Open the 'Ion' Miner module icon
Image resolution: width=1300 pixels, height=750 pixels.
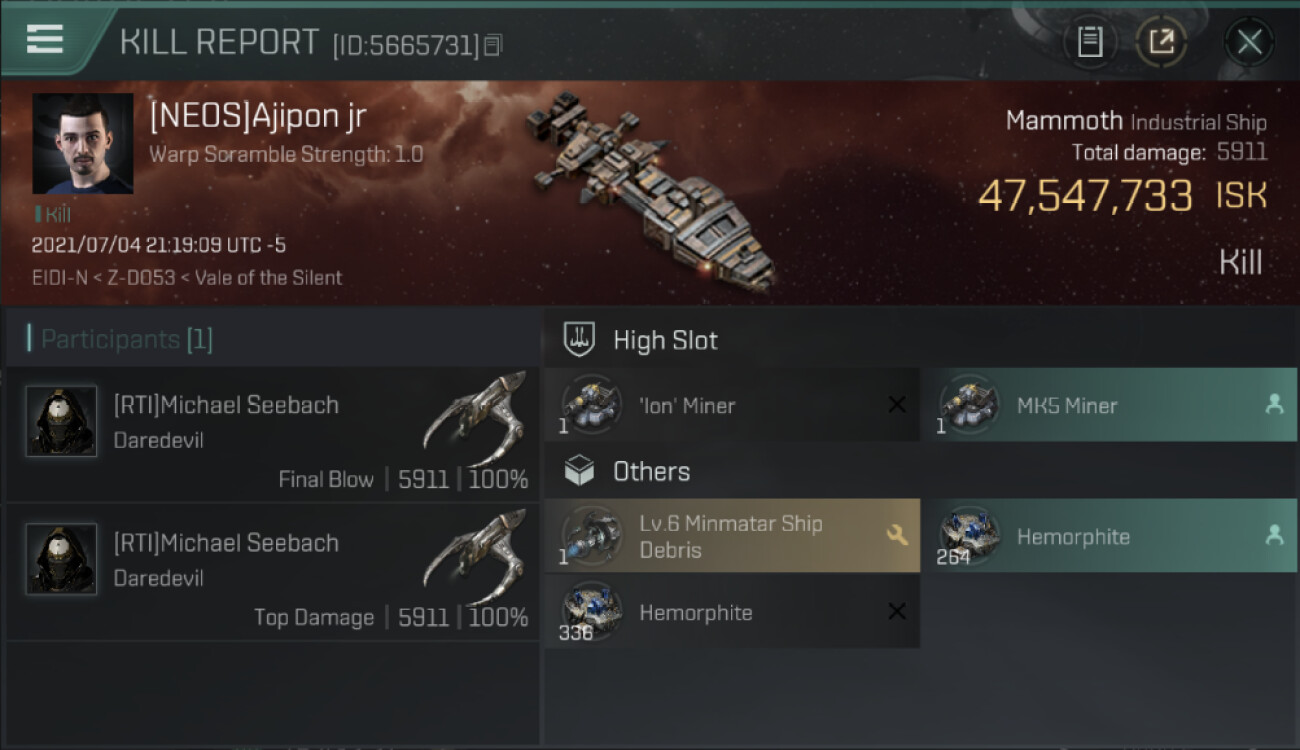tap(591, 405)
